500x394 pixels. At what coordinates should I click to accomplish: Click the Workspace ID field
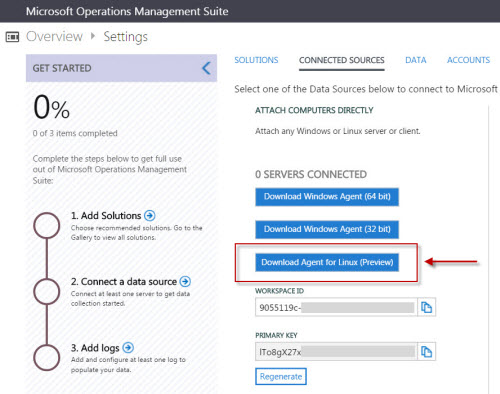pyautogui.click(x=336, y=307)
